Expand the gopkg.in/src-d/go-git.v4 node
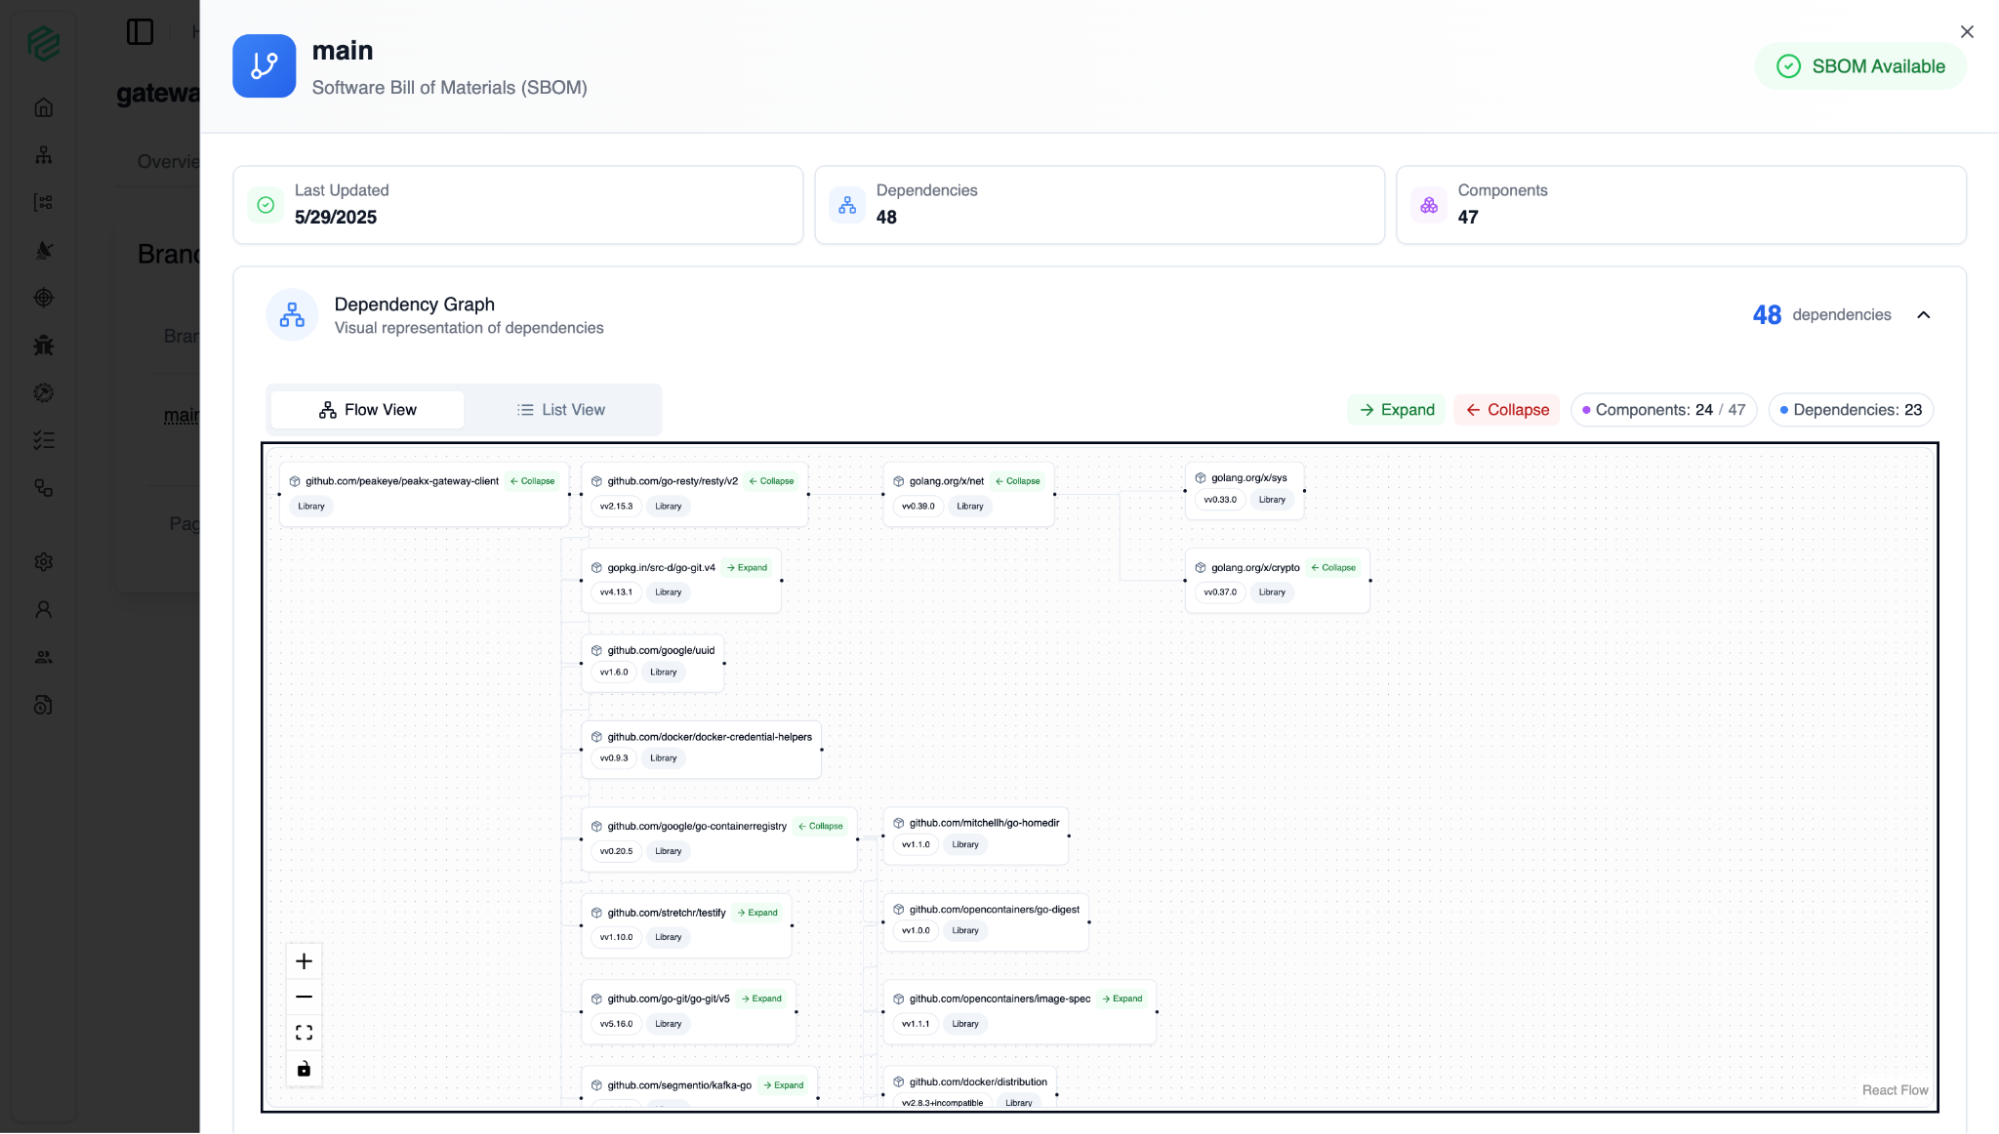The image size is (1999, 1134). 747,567
